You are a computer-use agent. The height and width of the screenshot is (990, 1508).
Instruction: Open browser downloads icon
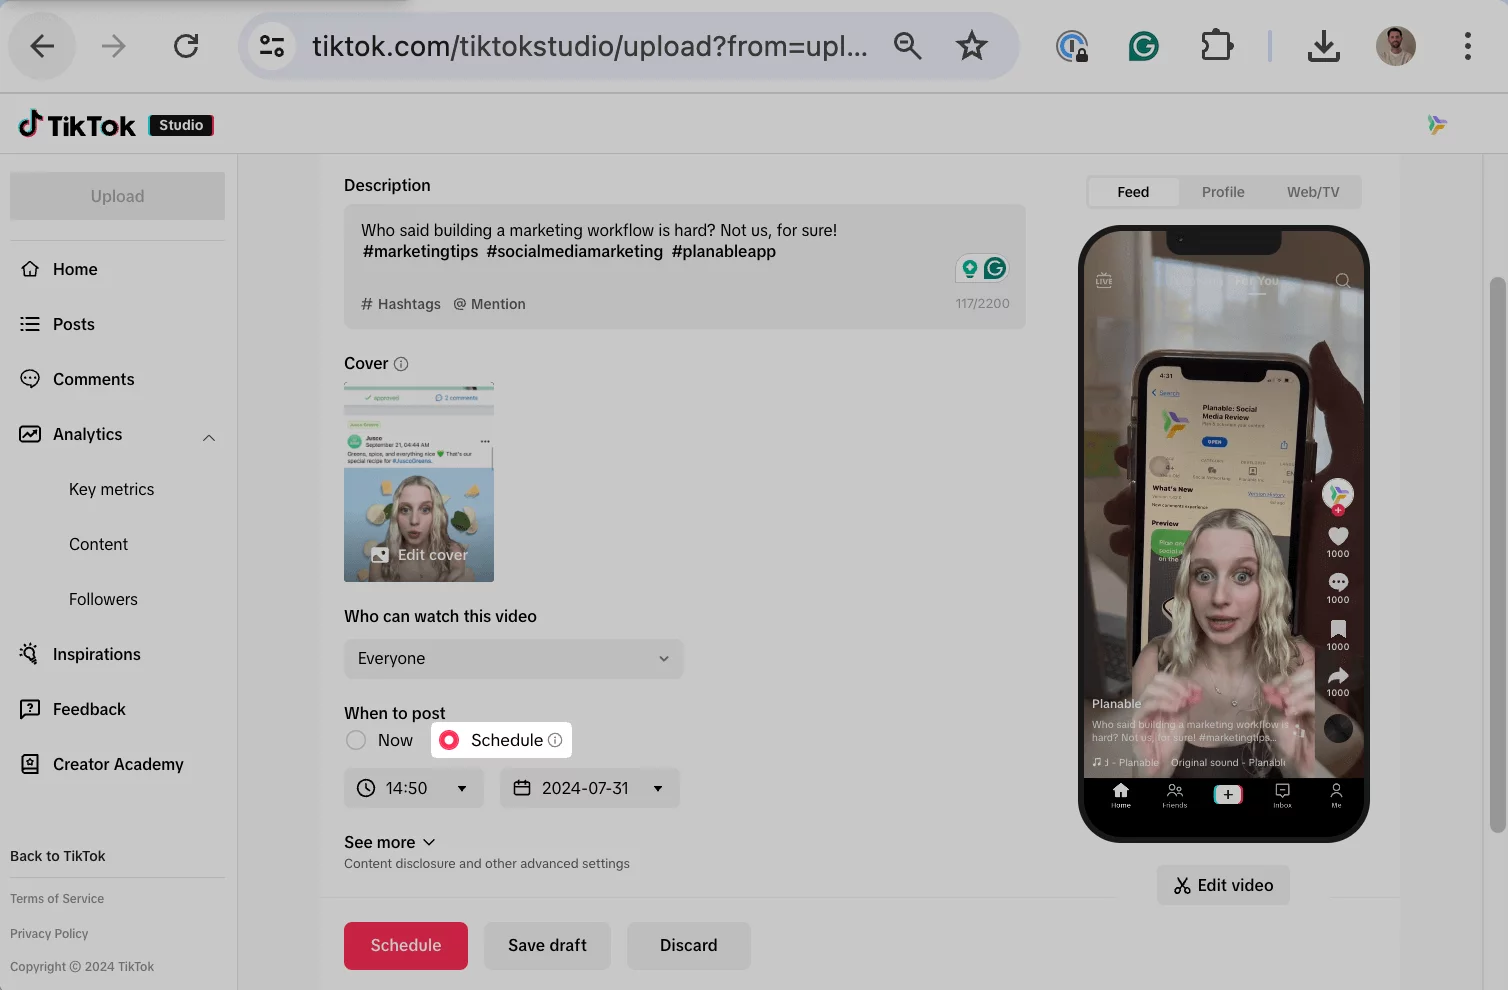click(x=1323, y=46)
